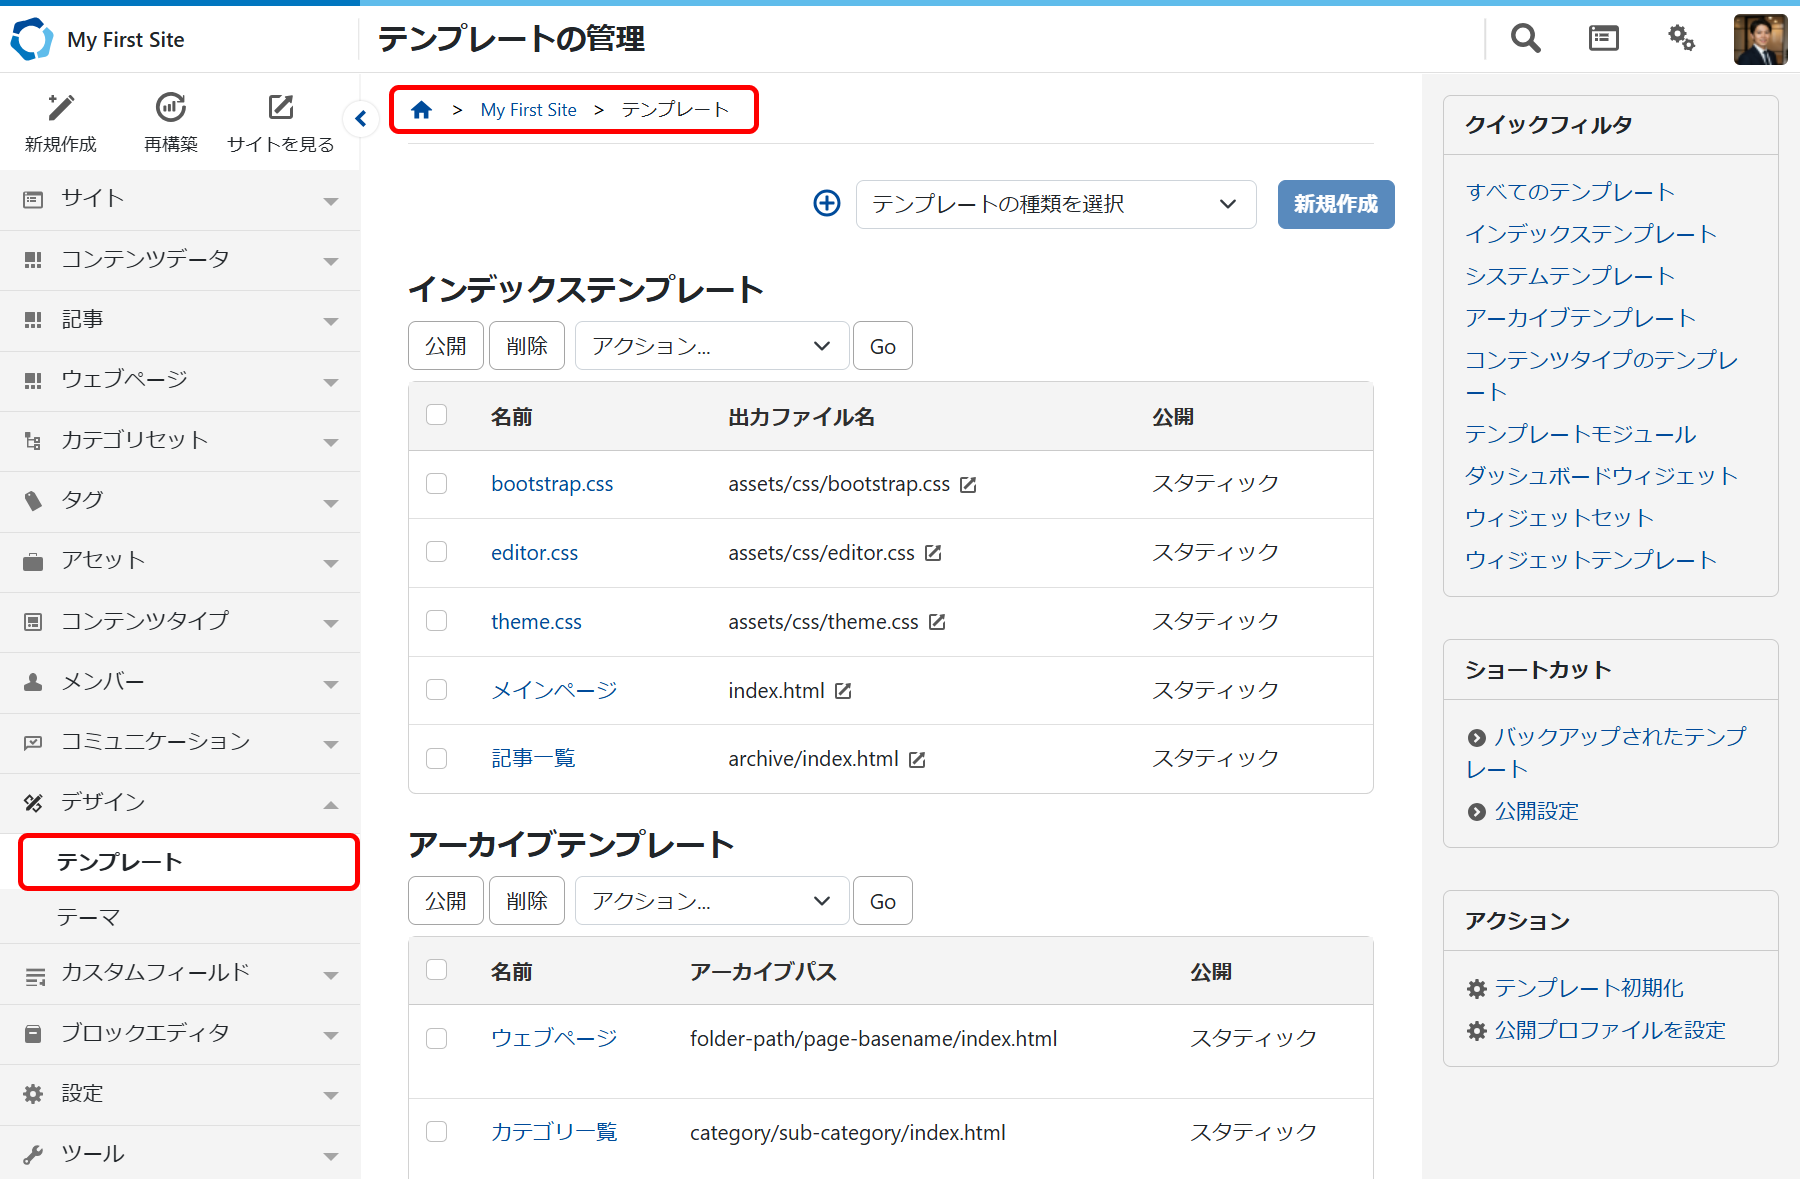1800x1179 pixels.
Task: Select テーマ in the design menu
Action: click(x=89, y=917)
